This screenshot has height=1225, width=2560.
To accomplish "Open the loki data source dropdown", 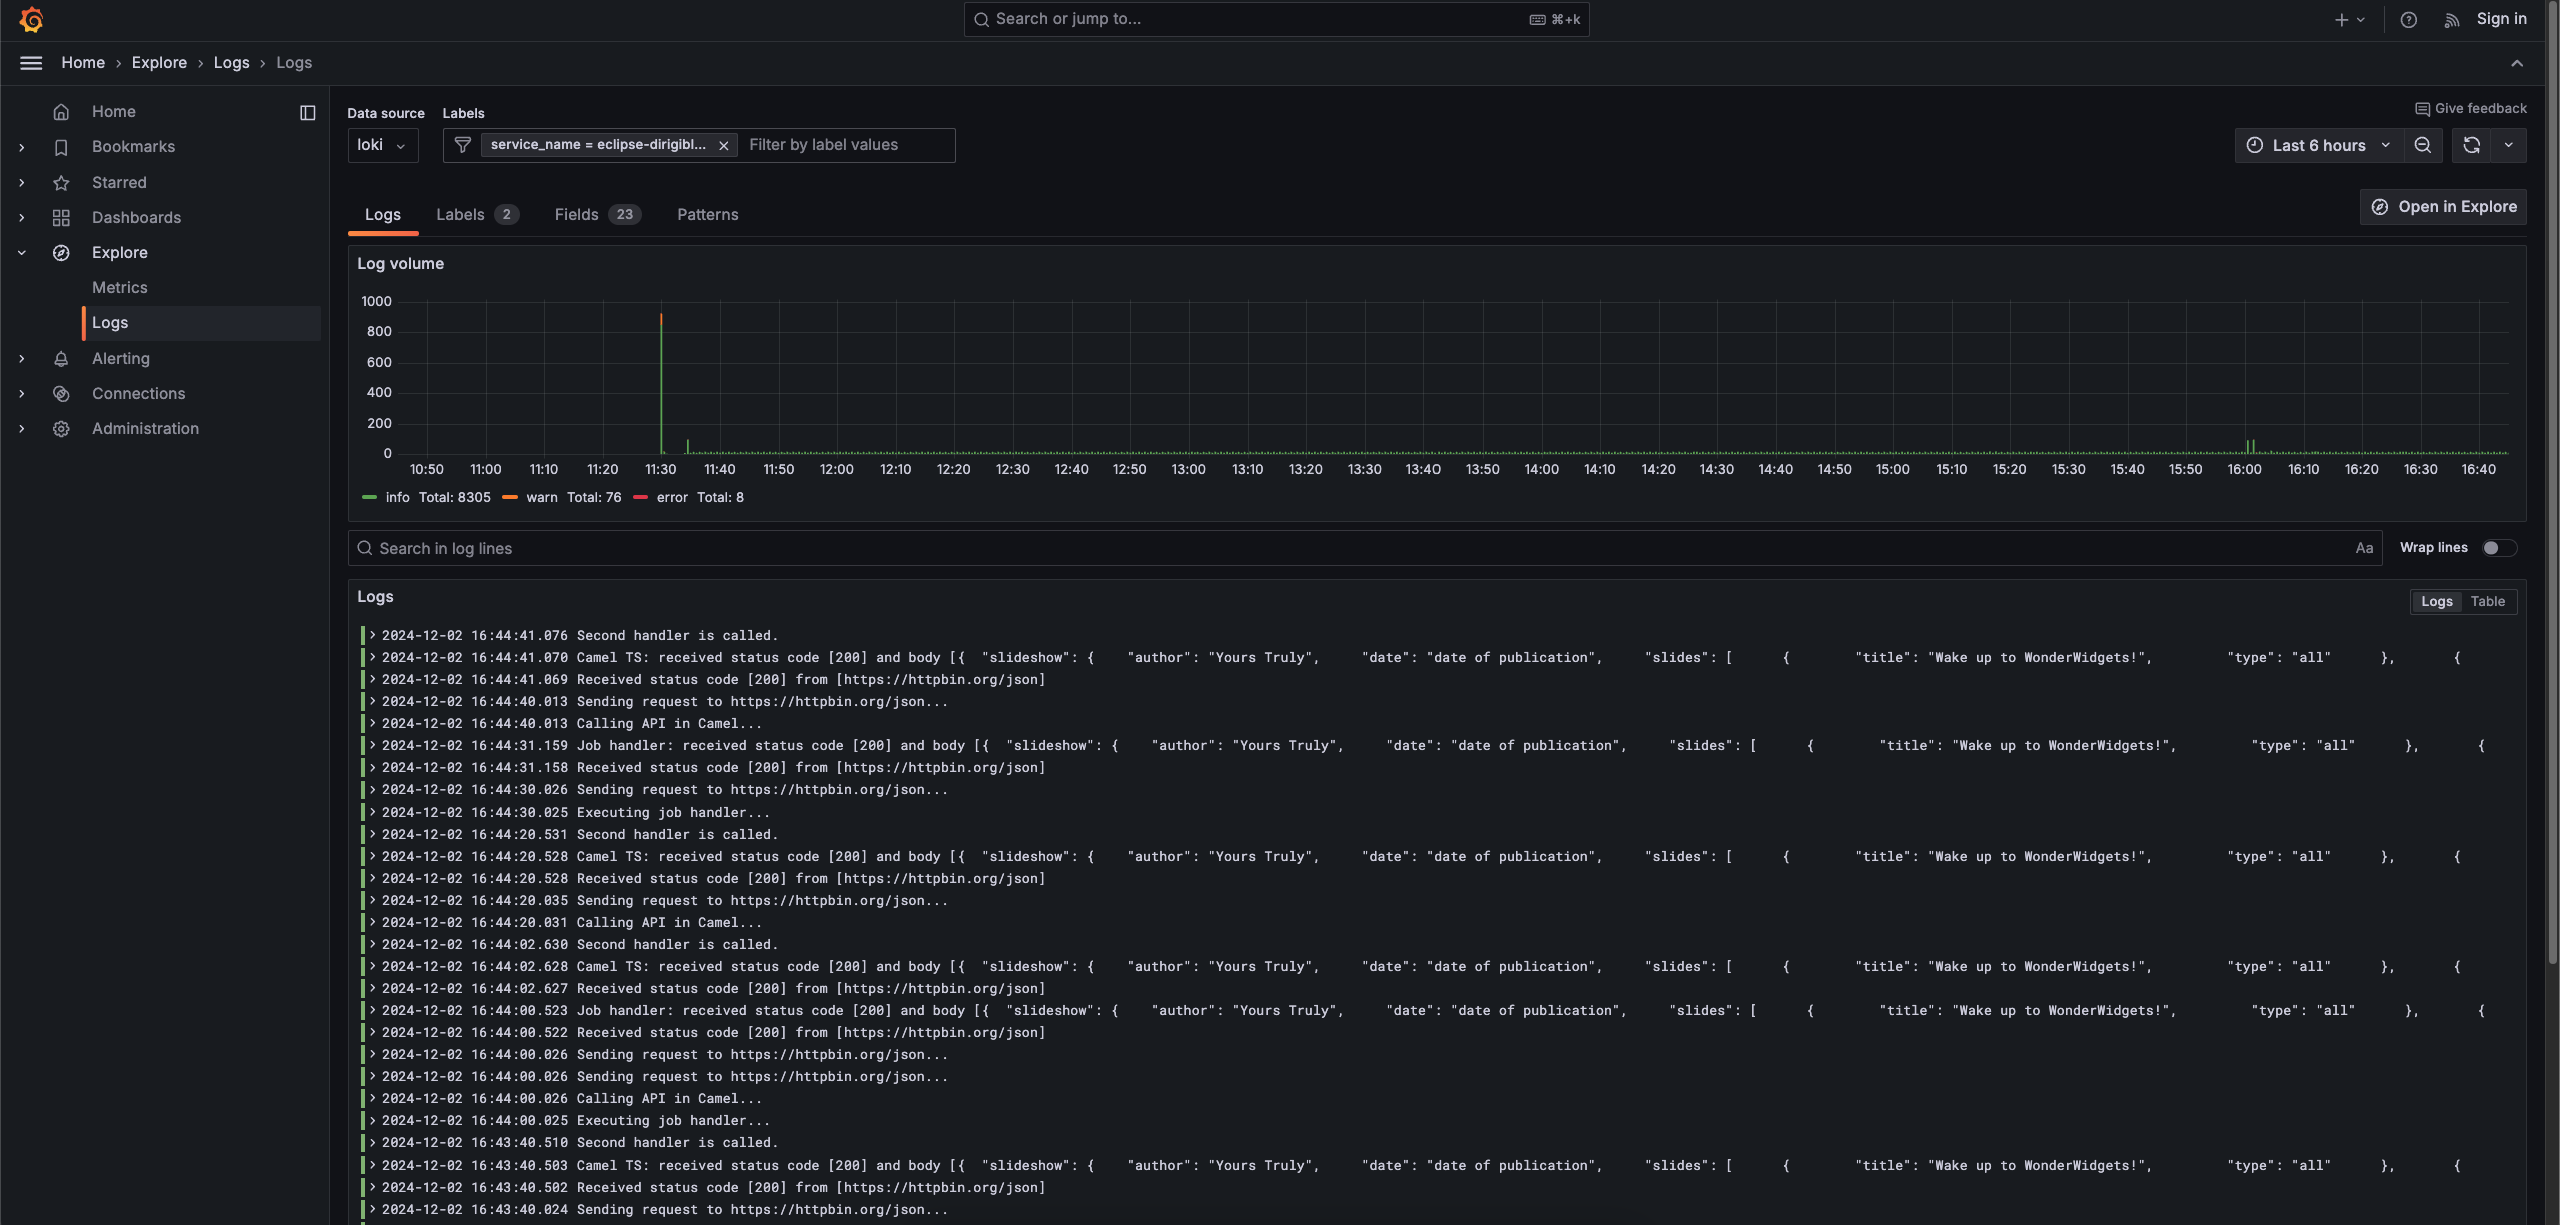I will click(x=382, y=146).
